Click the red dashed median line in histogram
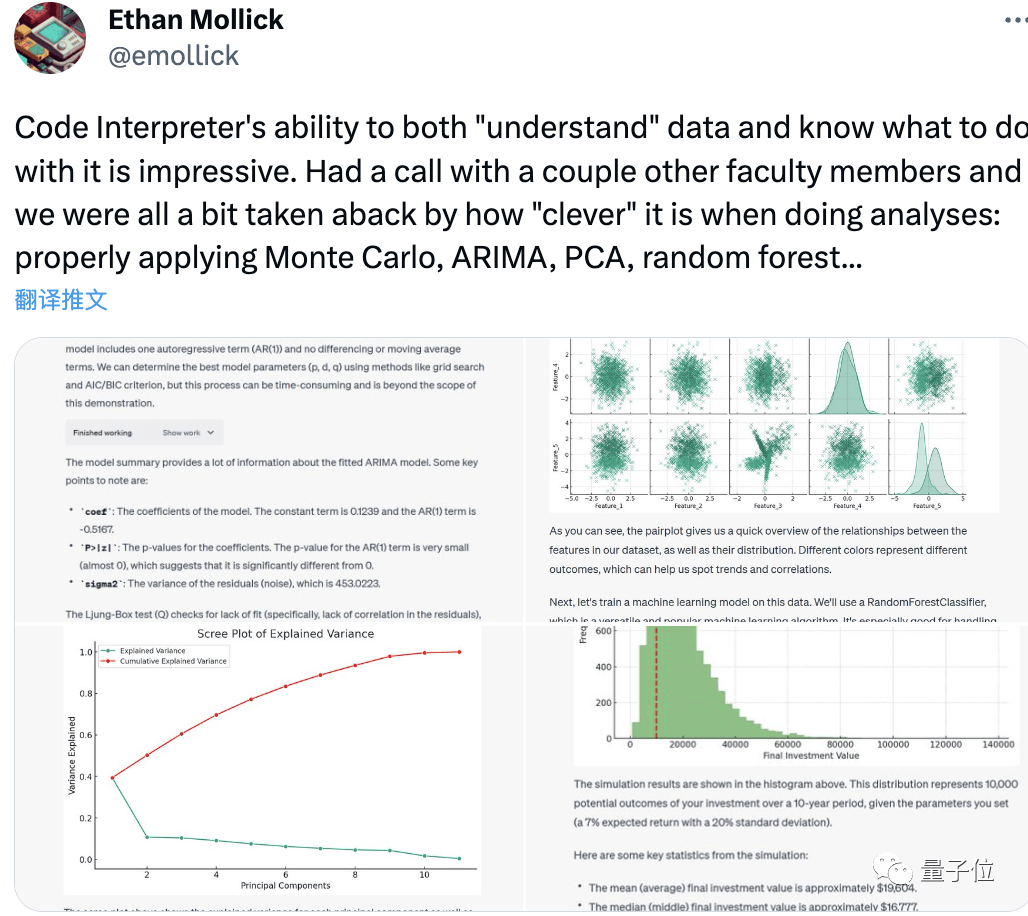The height and width of the screenshot is (916, 1028). 656,682
